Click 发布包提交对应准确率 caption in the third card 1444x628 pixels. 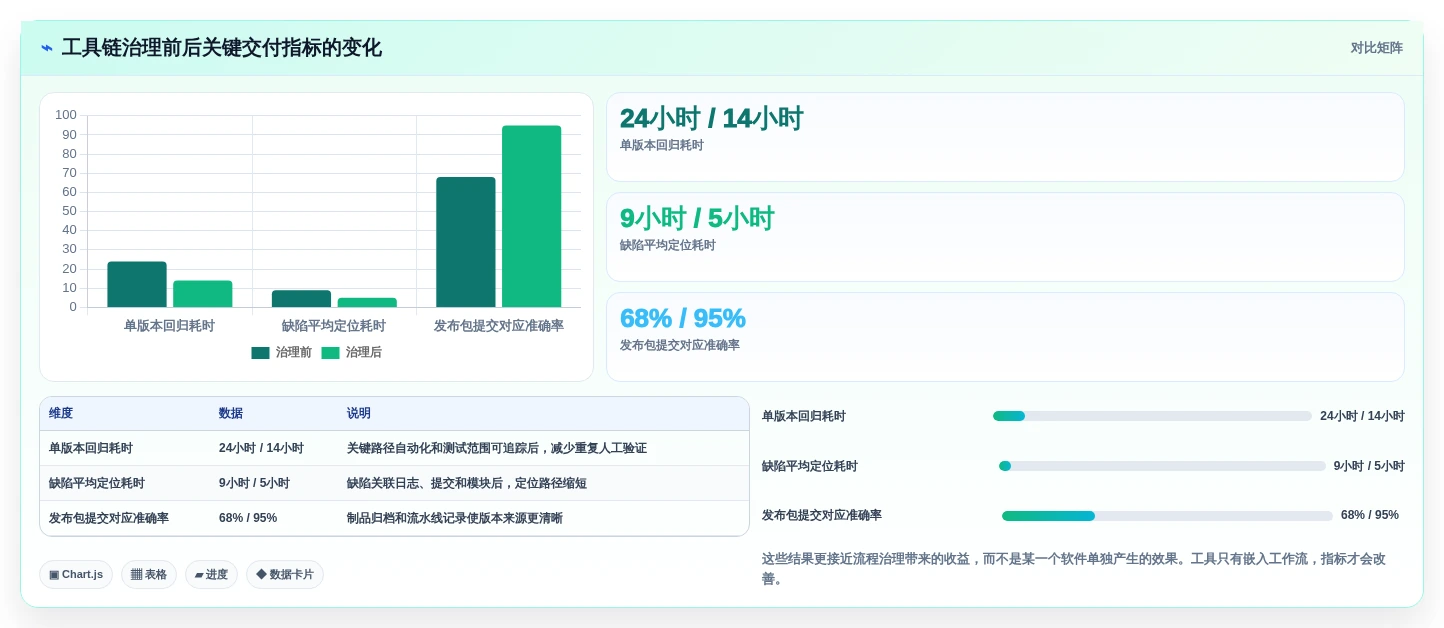[x=680, y=346]
